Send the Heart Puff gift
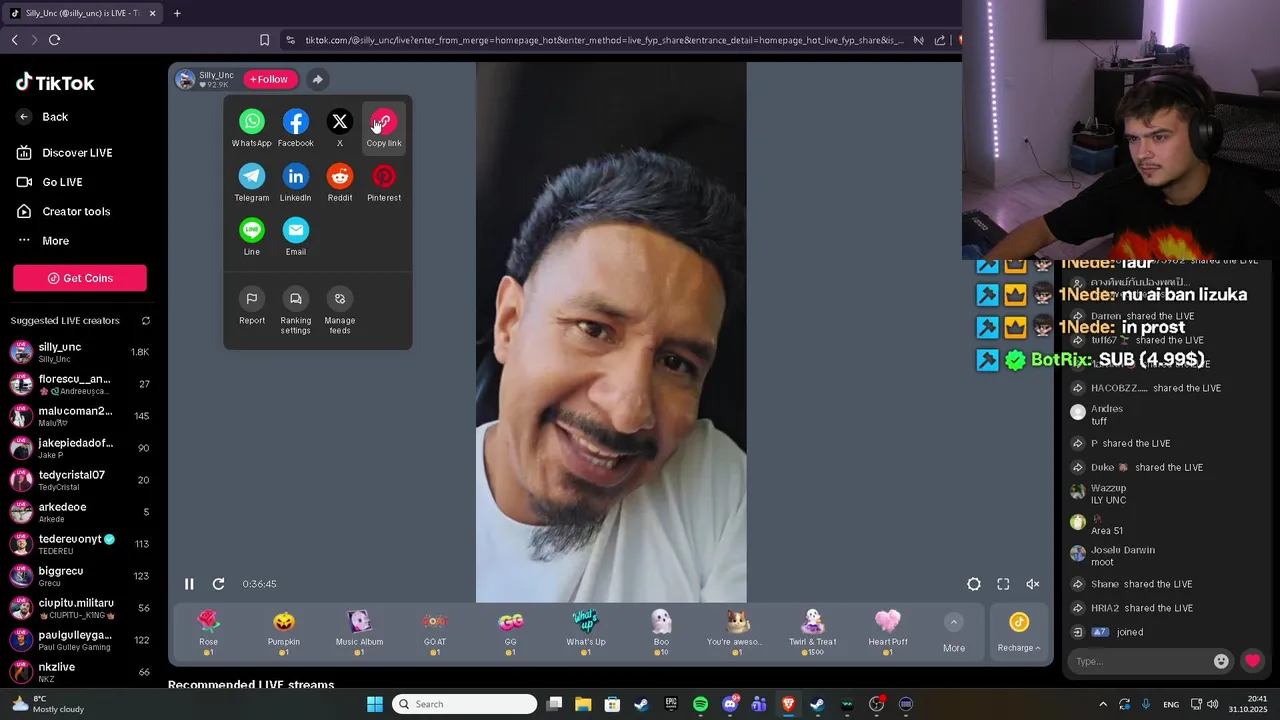The width and height of the screenshot is (1280, 720). tap(888, 633)
